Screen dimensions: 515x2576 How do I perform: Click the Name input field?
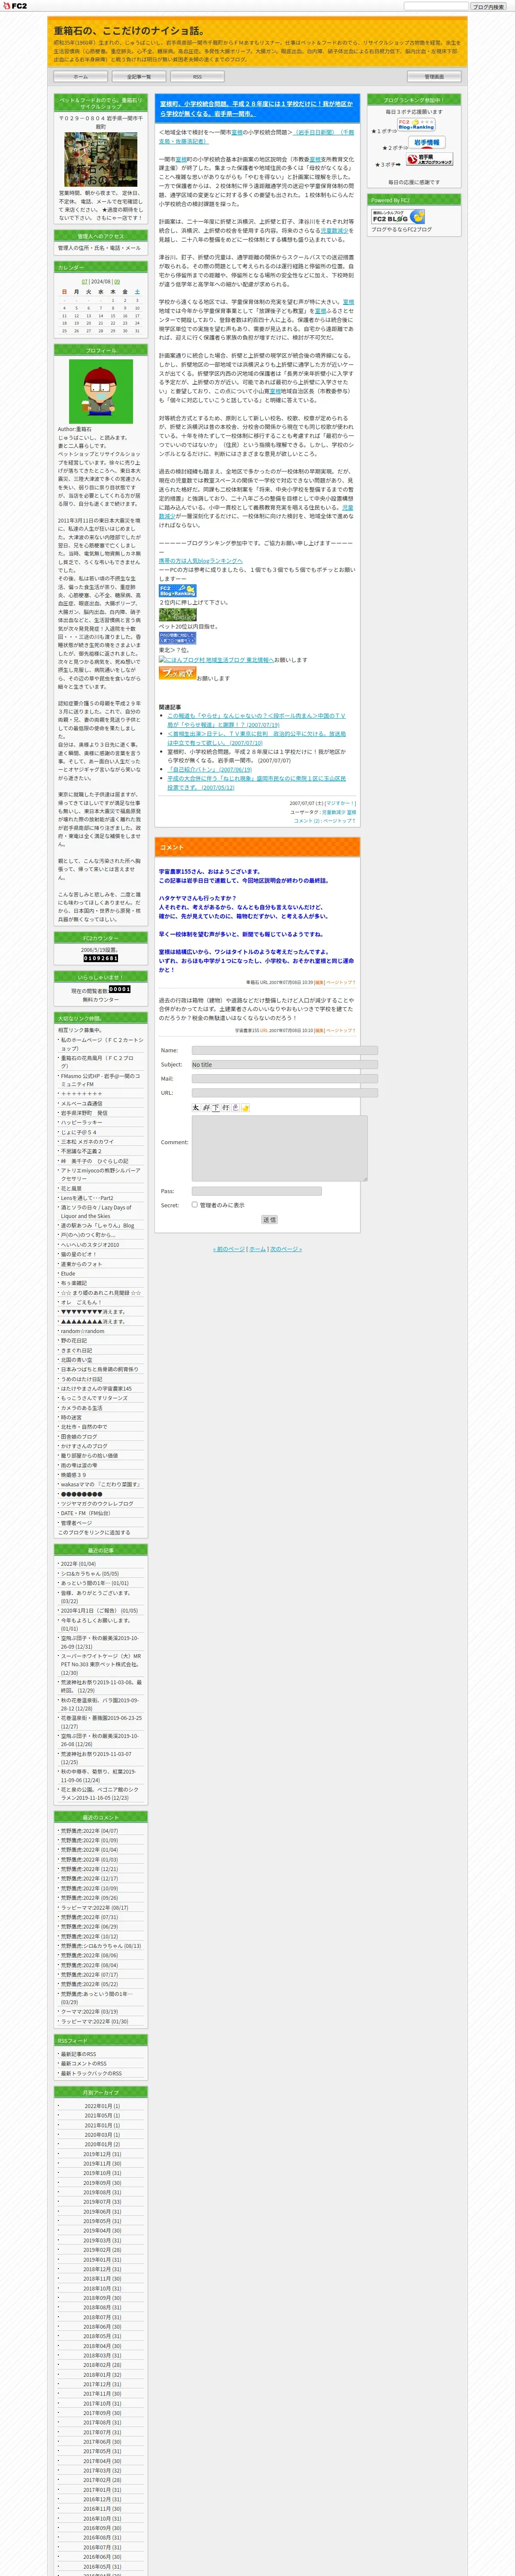[x=285, y=1050]
